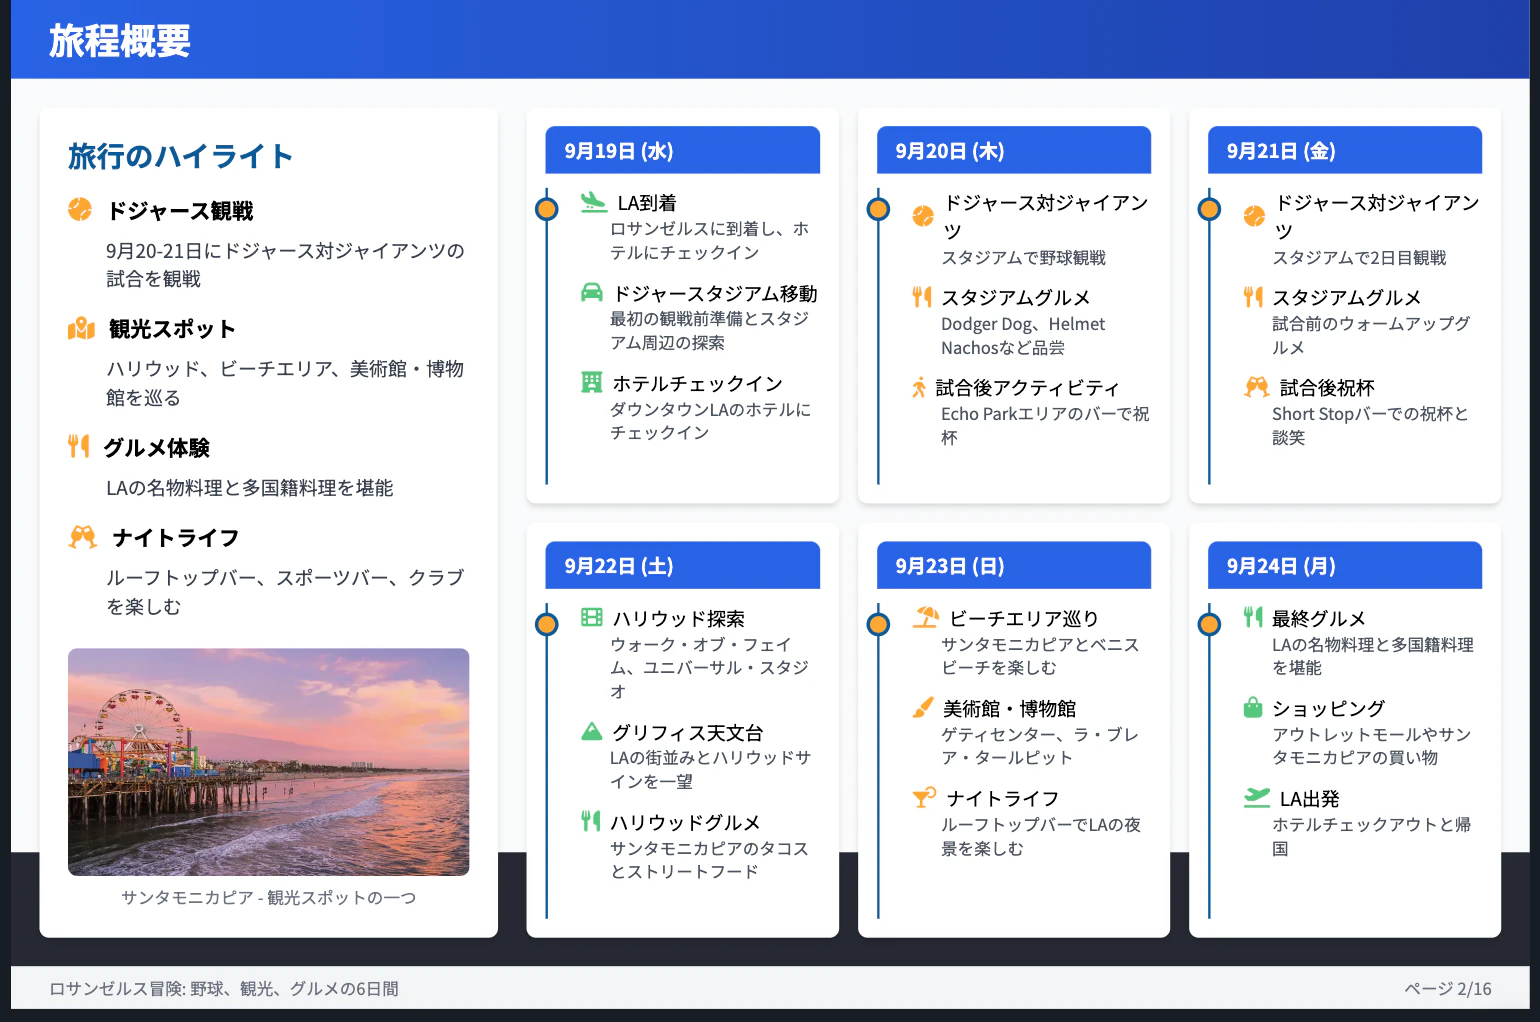Select the mountain icon beside グリフィス天文台
1540x1022 pixels.
click(x=592, y=731)
